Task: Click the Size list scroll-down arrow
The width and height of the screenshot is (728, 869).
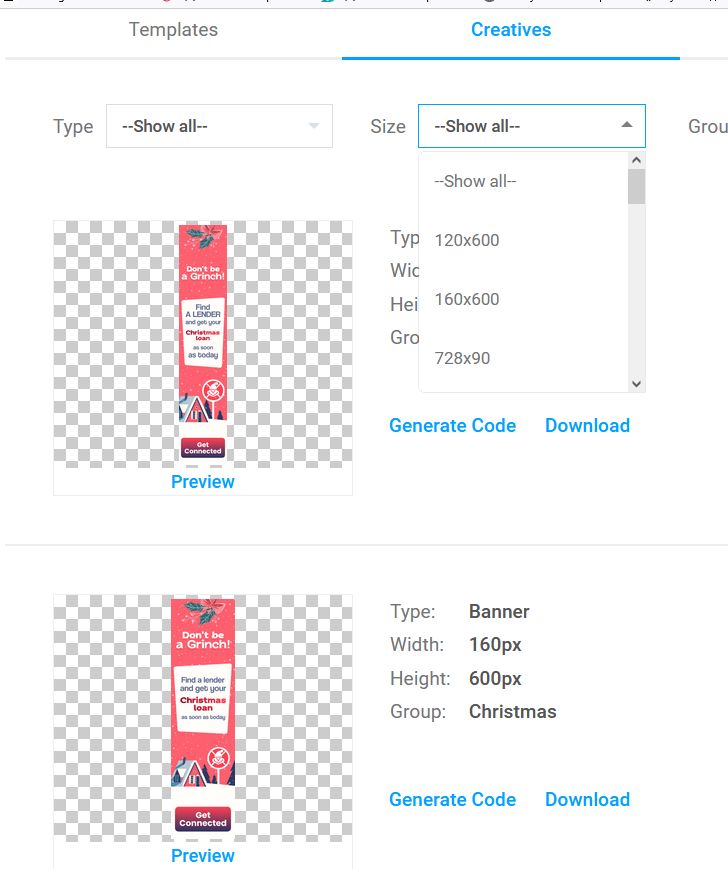Action: click(637, 383)
